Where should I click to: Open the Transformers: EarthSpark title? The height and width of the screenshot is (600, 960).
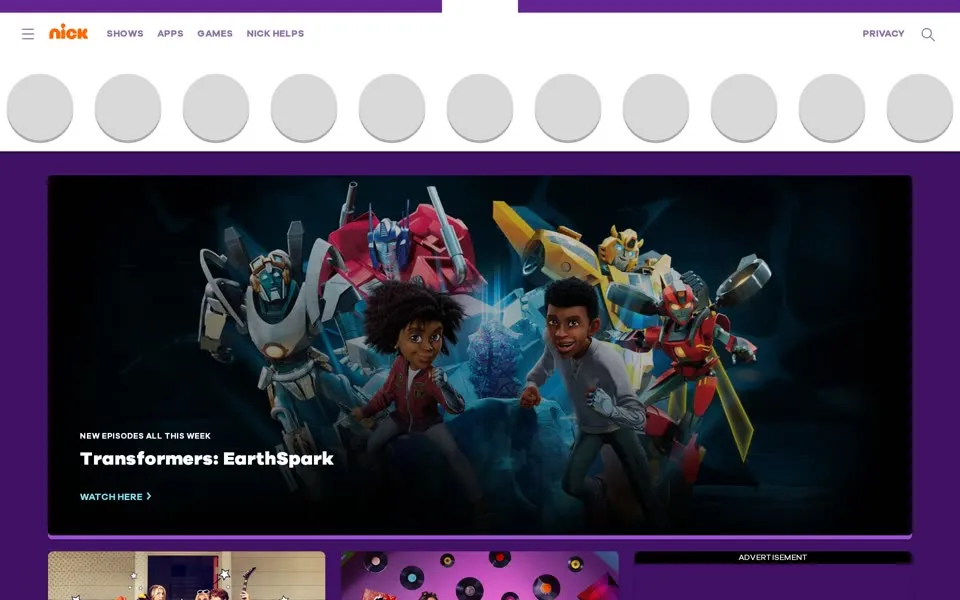(x=206, y=459)
